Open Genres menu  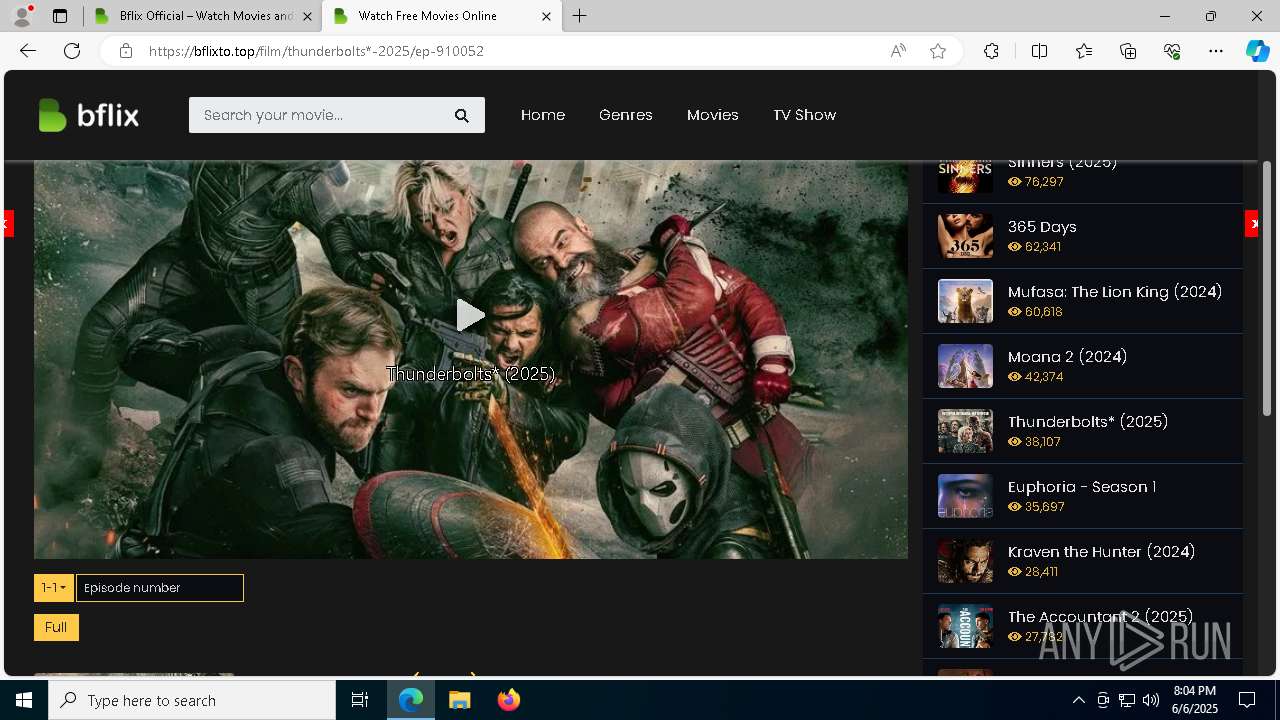[x=626, y=115]
